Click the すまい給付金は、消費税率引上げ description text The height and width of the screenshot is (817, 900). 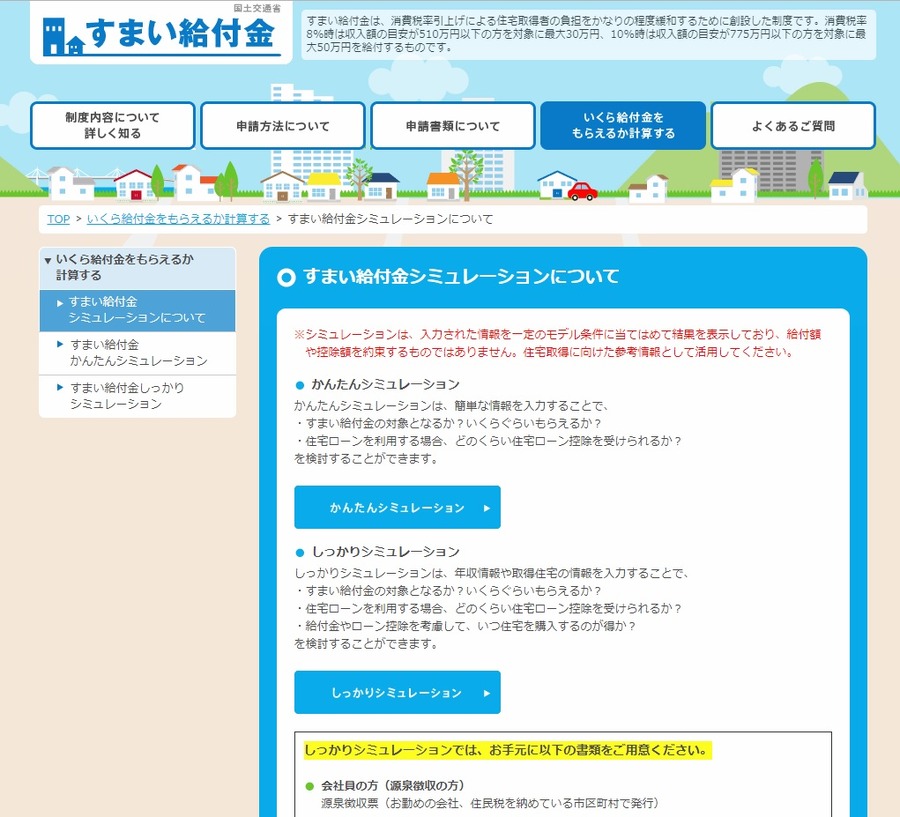pos(587,34)
